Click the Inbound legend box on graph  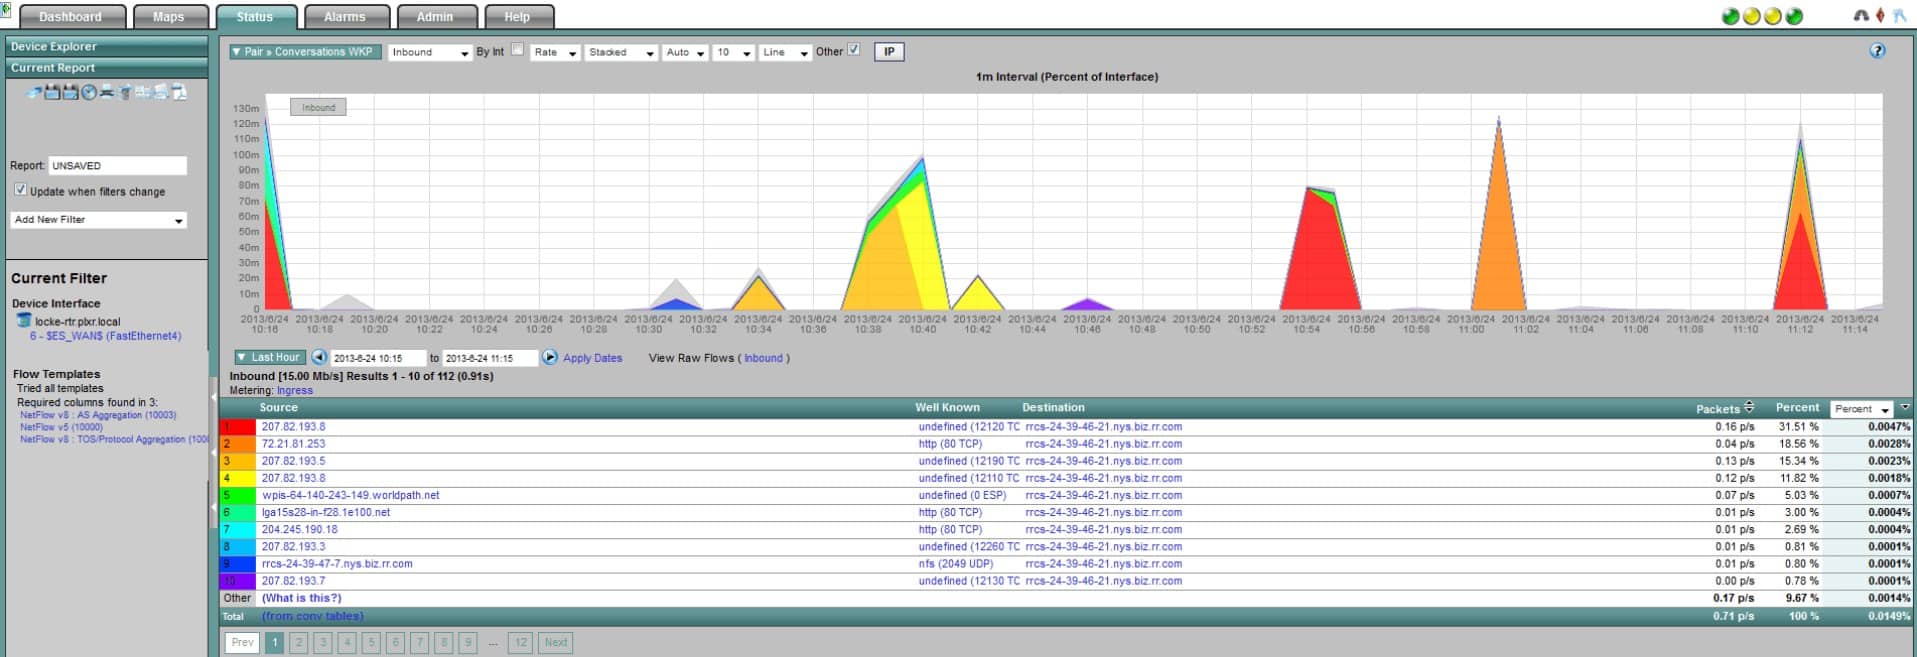pos(318,107)
